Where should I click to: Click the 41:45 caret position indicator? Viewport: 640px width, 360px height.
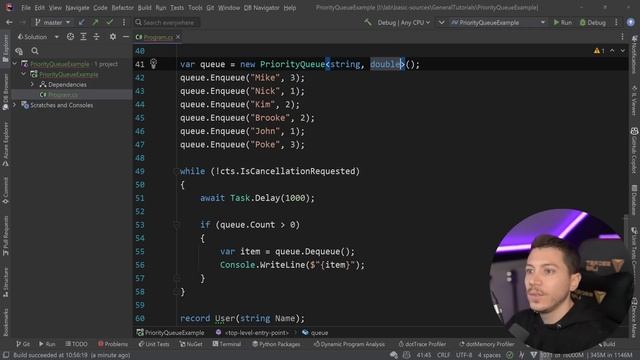pyautogui.click(x=424, y=356)
